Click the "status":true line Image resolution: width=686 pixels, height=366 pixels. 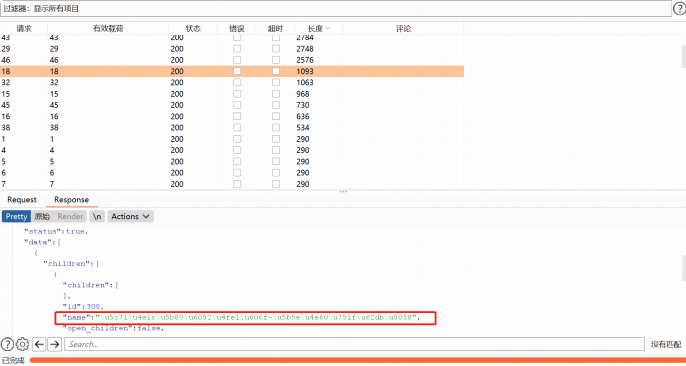pos(56,232)
